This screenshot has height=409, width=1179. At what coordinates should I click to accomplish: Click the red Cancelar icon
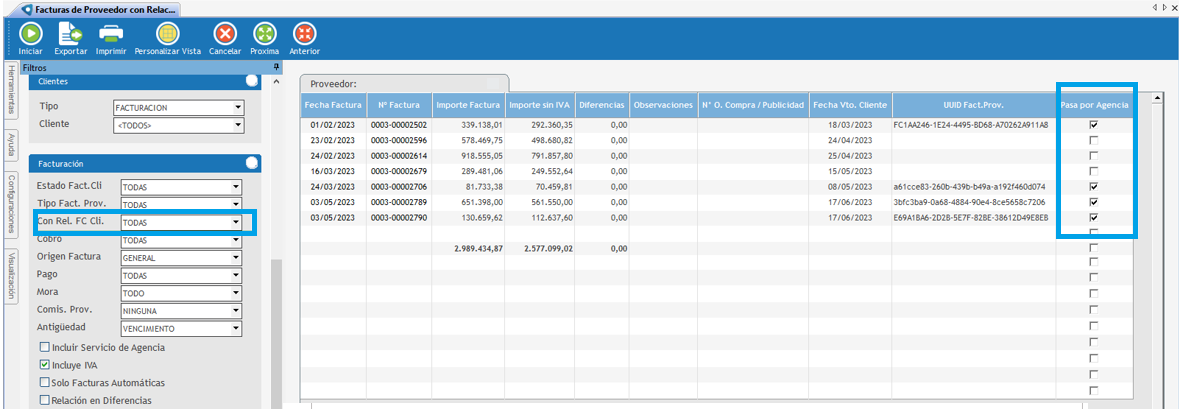click(225, 35)
